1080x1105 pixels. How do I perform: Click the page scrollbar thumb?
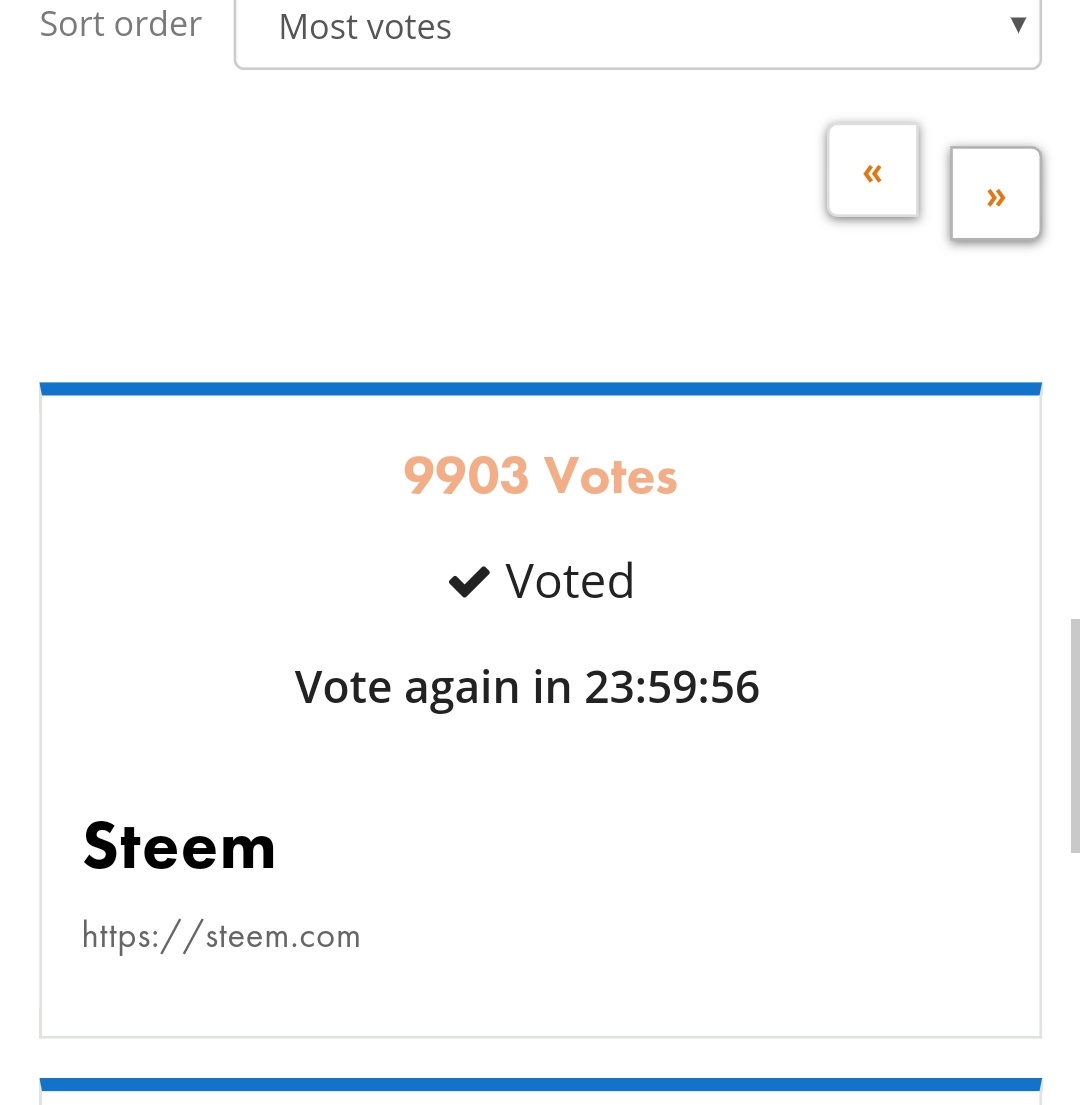(x=1075, y=735)
